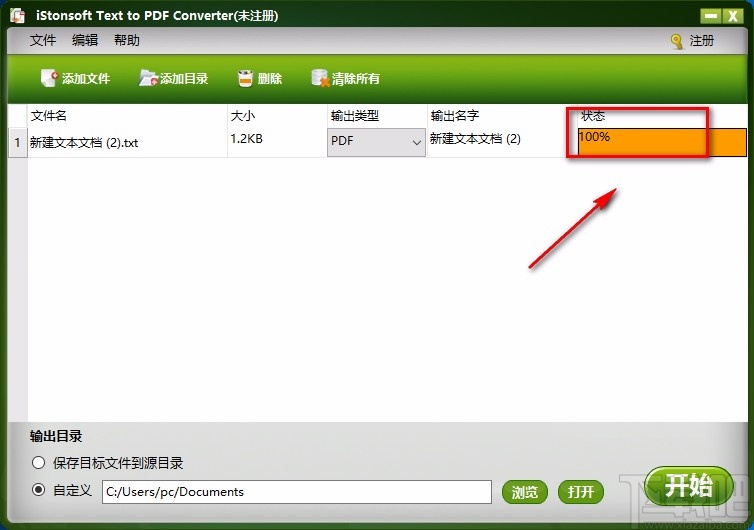Click the Delete (删除) trash icon
Image resolution: width=754 pixels, height=530 pixels.
pyautogui.click(x=245, y=78)
